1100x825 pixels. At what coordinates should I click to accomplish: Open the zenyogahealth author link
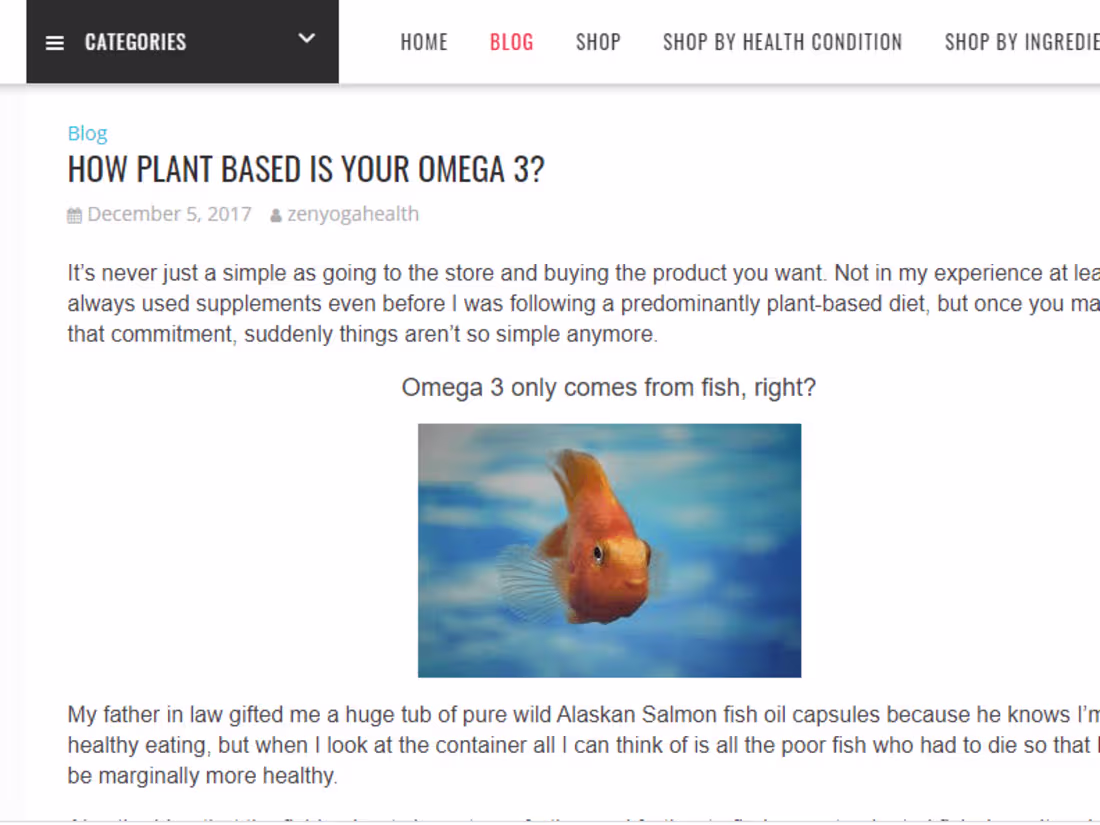coord(352,213)
